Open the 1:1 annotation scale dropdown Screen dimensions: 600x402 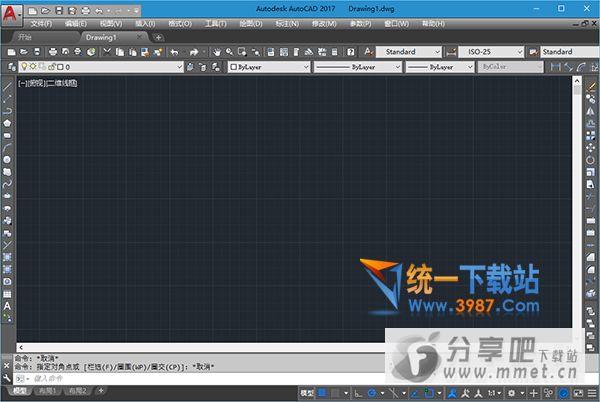point(494,393)
